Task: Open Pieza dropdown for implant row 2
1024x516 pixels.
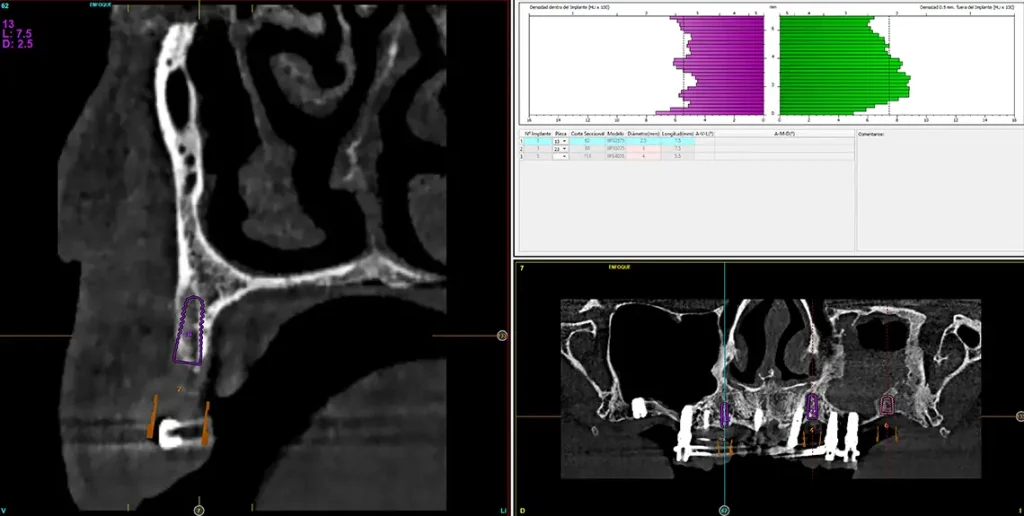Action: click(565, 149)
